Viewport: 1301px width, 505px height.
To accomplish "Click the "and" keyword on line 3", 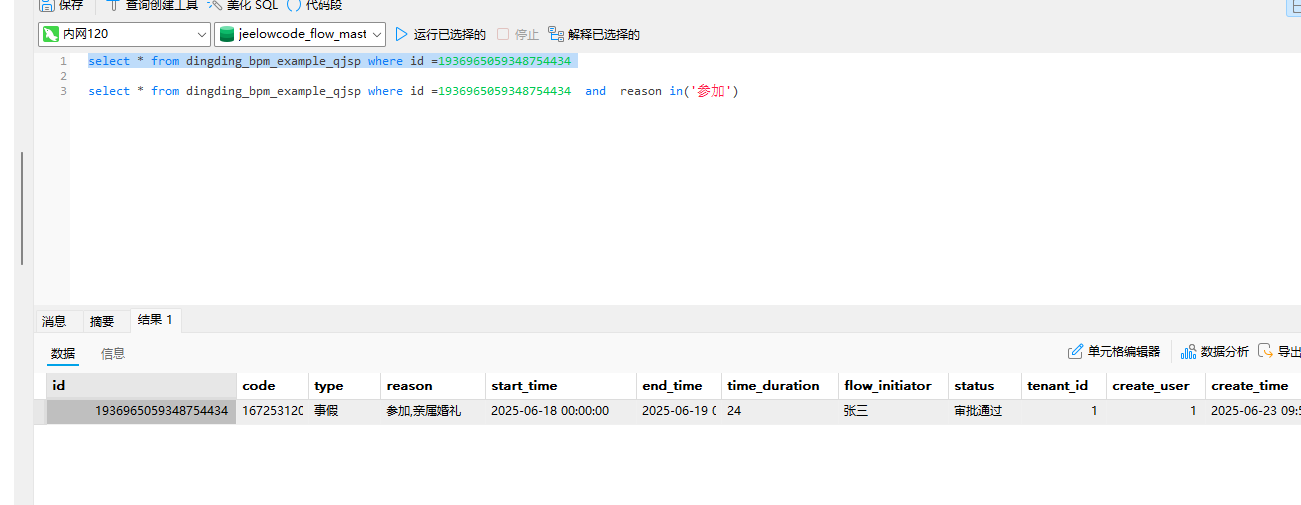I will click(x=595, y=91).
